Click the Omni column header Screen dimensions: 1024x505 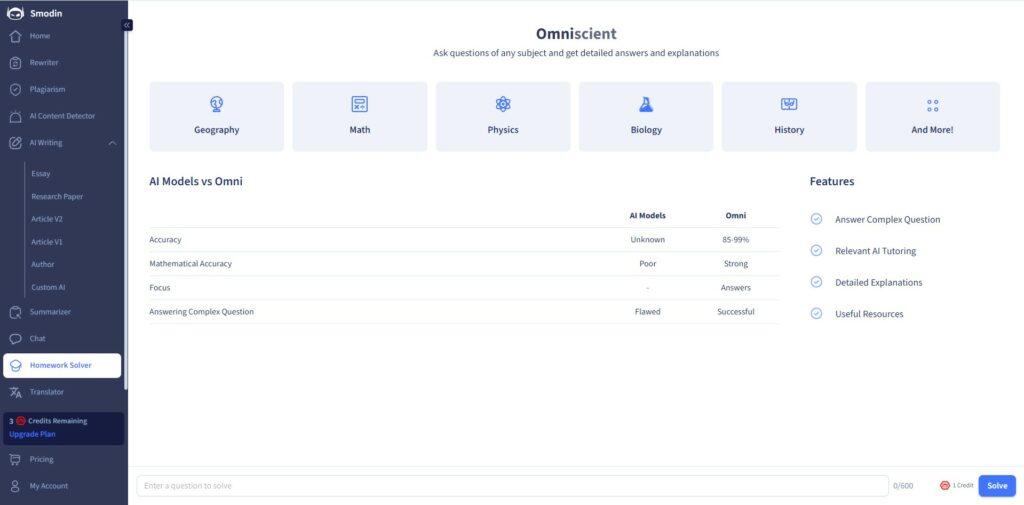[x=735, y=216]
